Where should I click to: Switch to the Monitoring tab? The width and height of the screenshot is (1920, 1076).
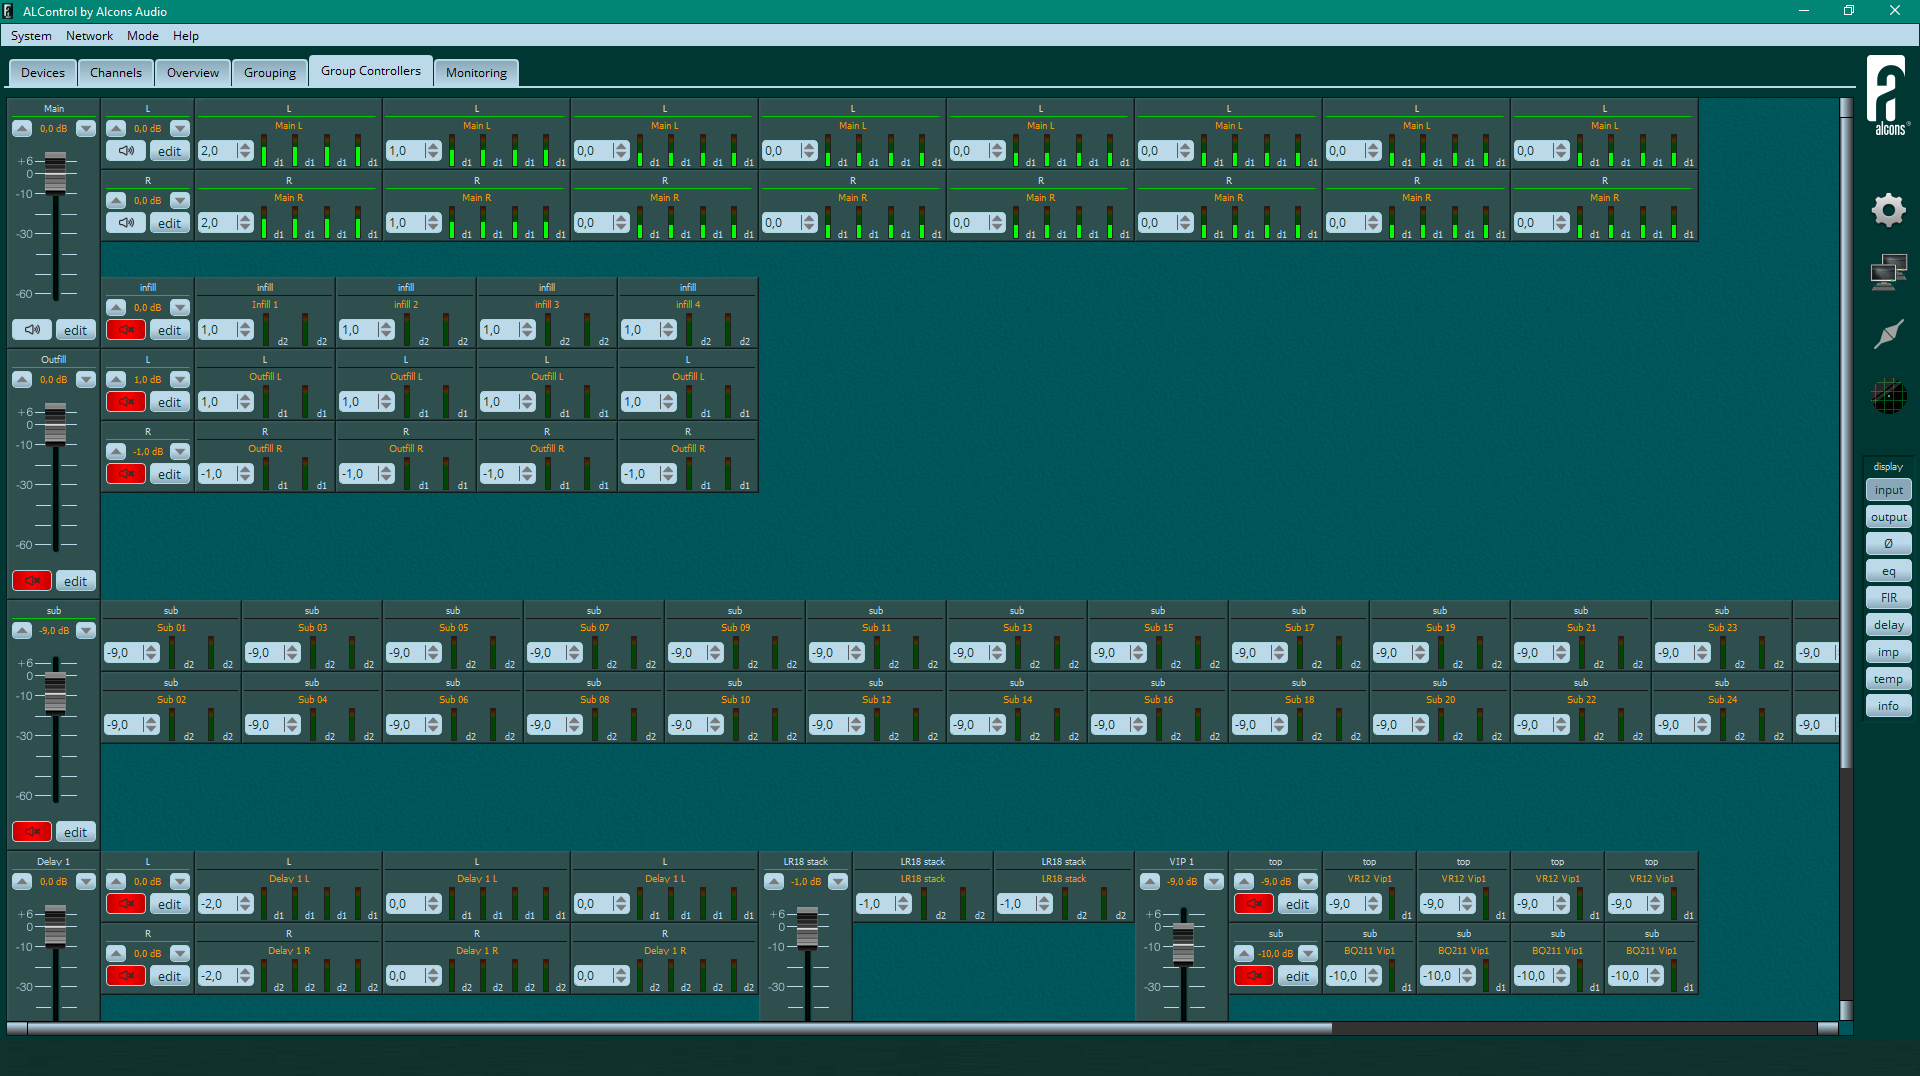pyautogui.click(x=476, y=73)
